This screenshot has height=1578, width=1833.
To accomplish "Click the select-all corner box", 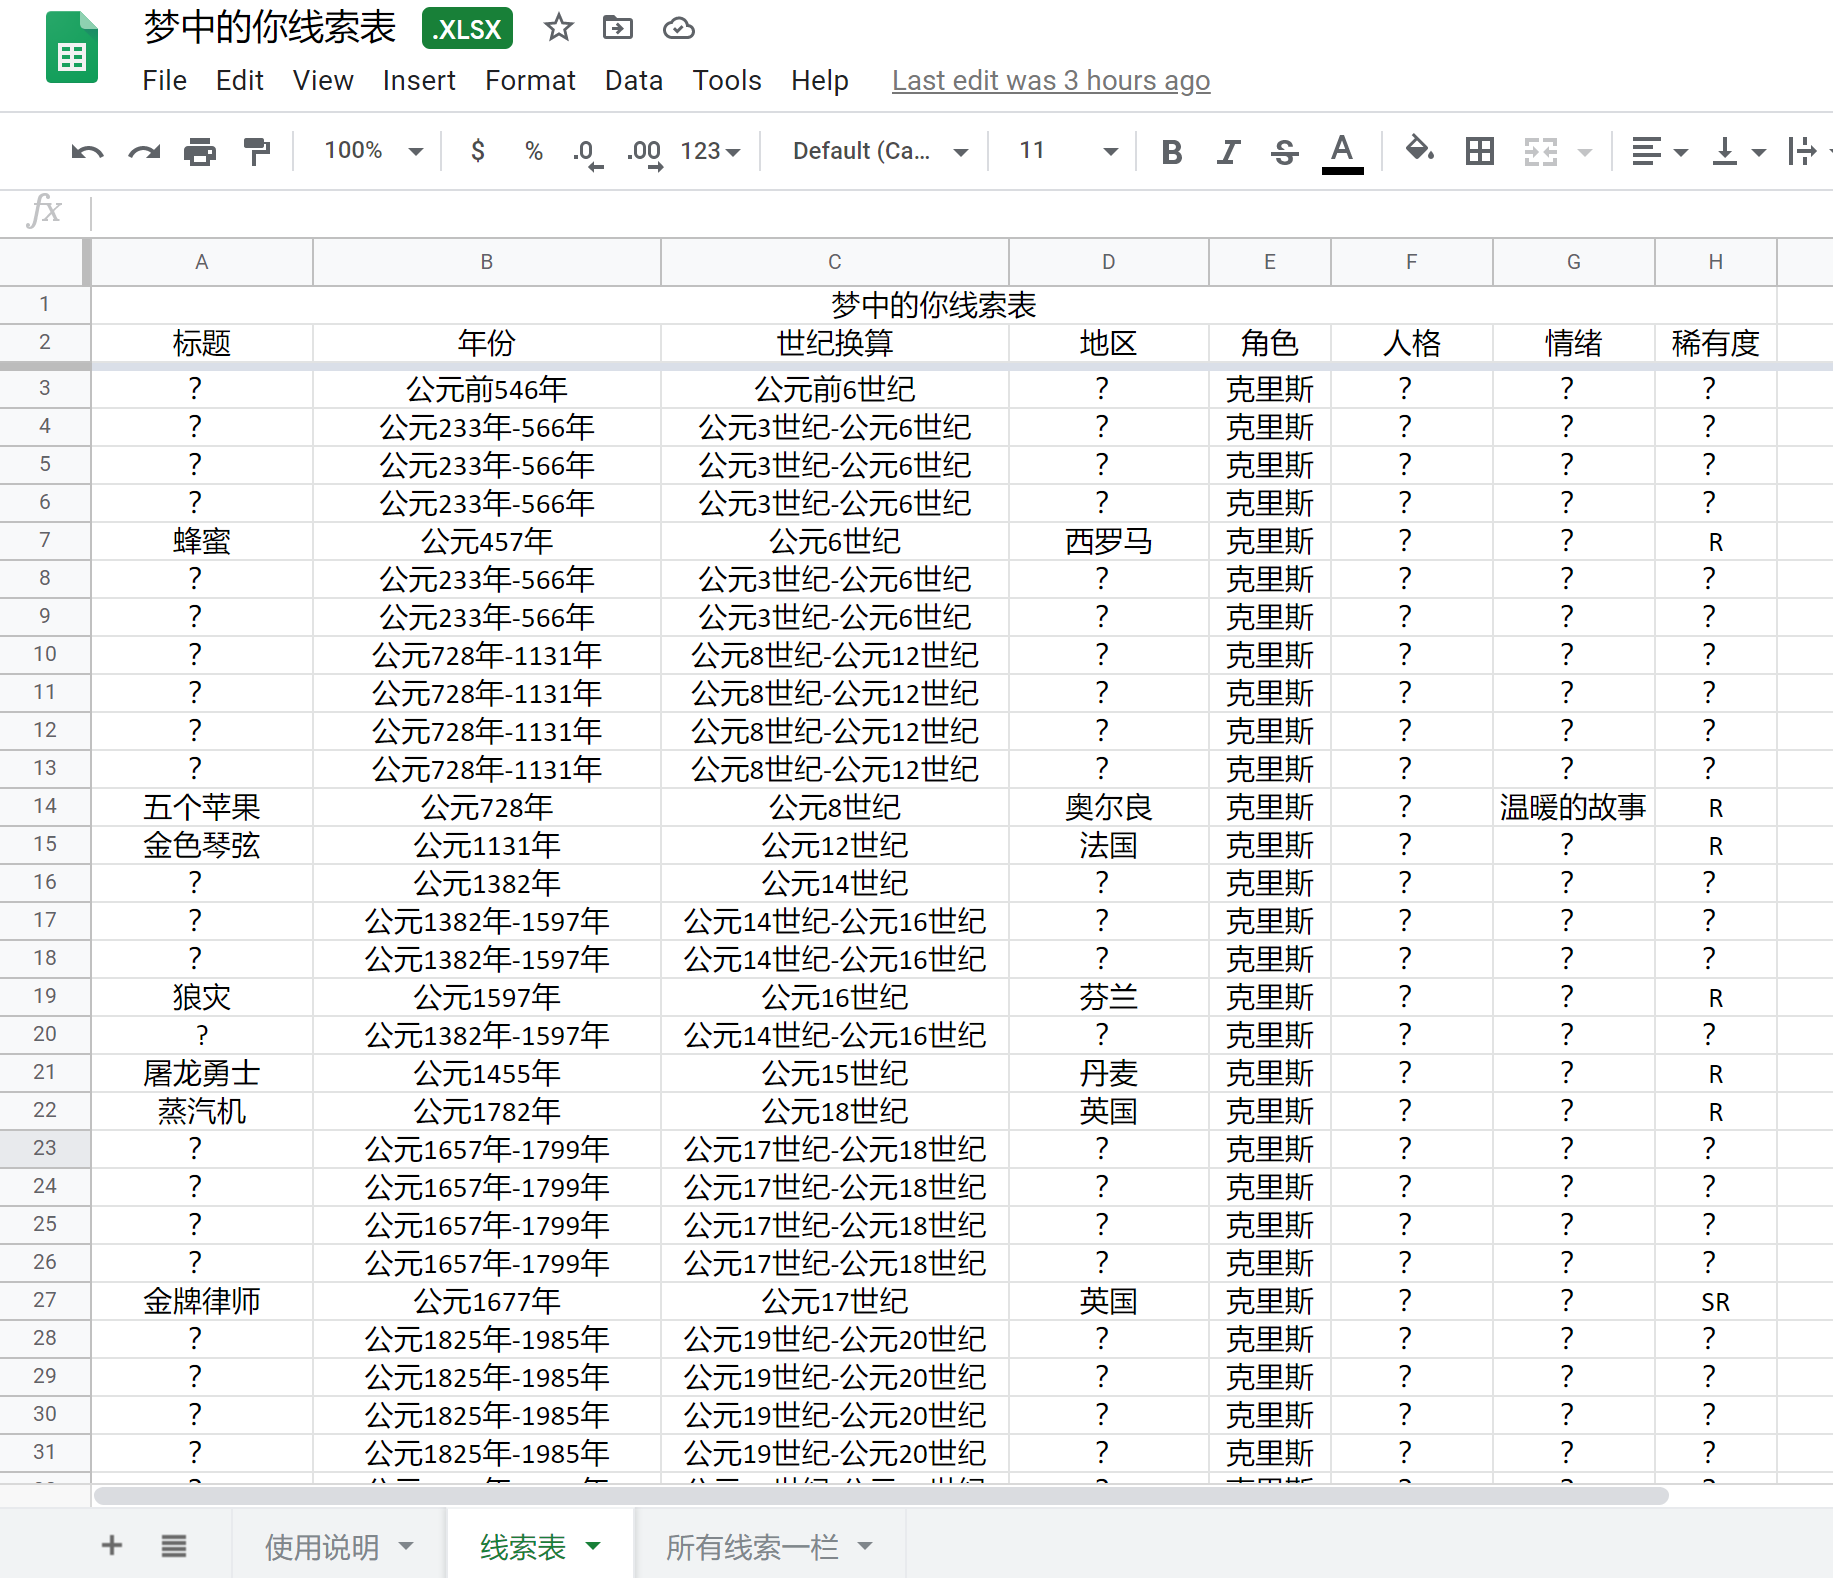I will (x=45, y=262).
